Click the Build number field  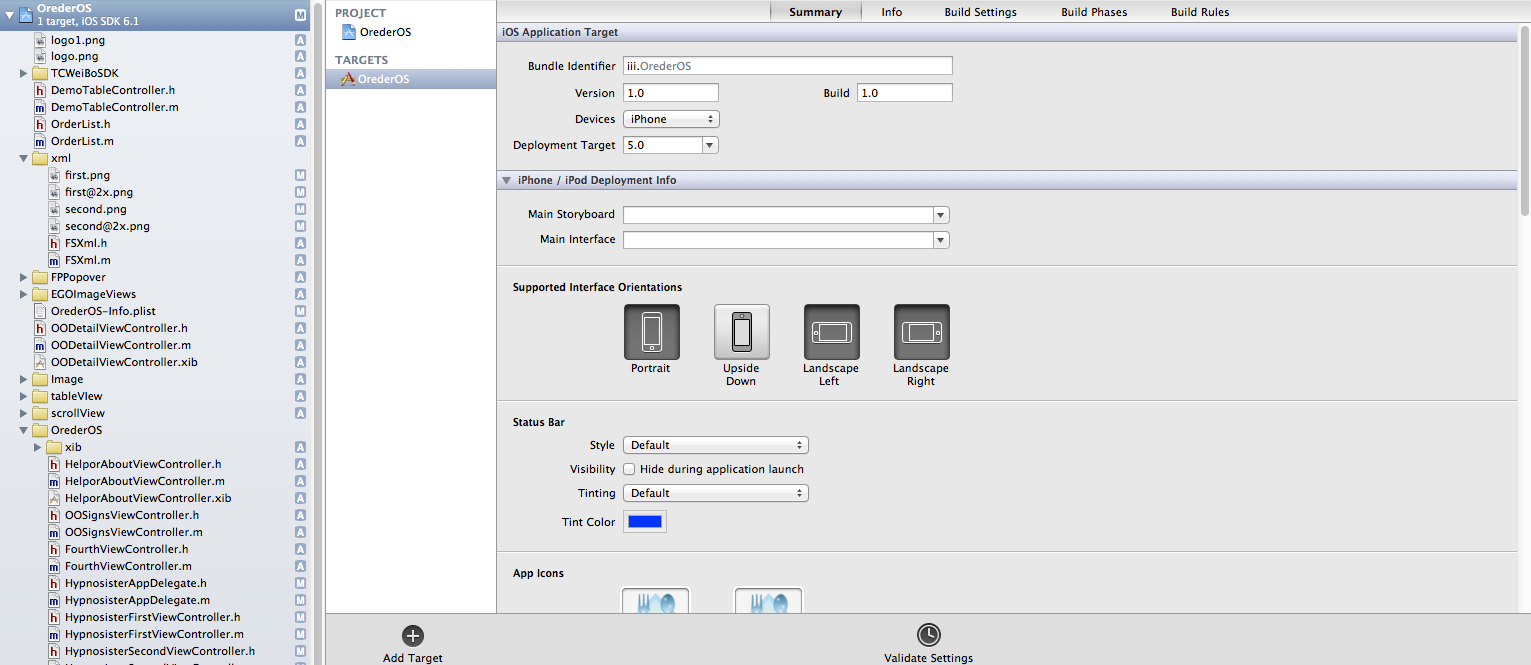[x=905, y=93]
